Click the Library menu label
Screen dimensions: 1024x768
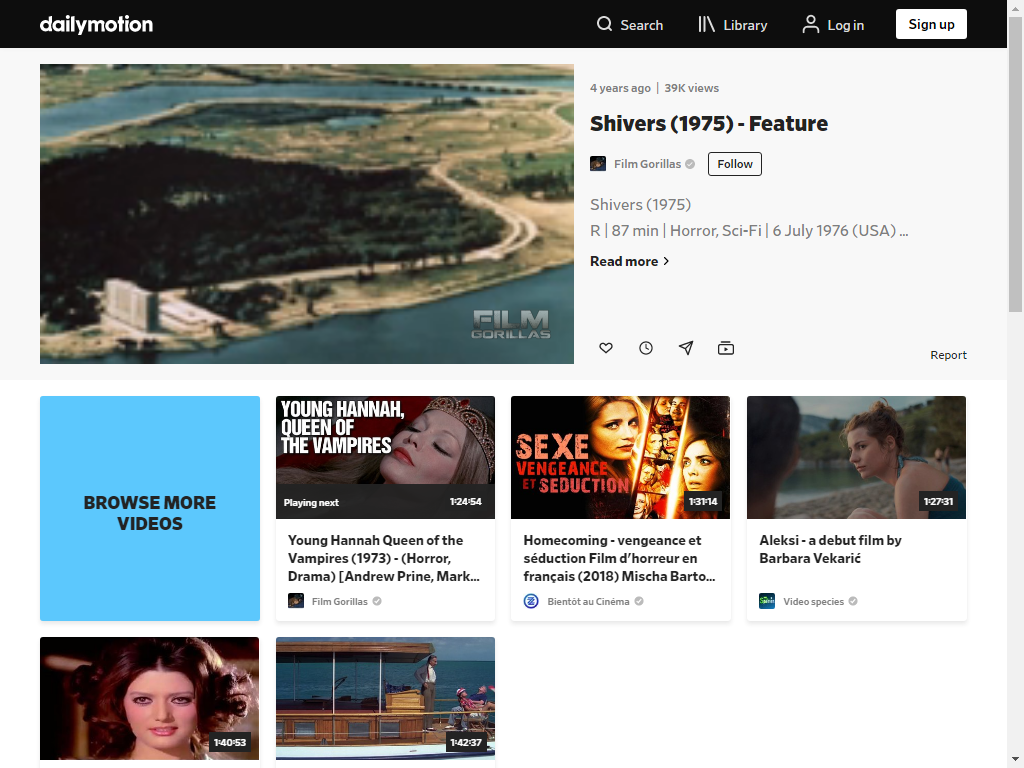point(745,25)
